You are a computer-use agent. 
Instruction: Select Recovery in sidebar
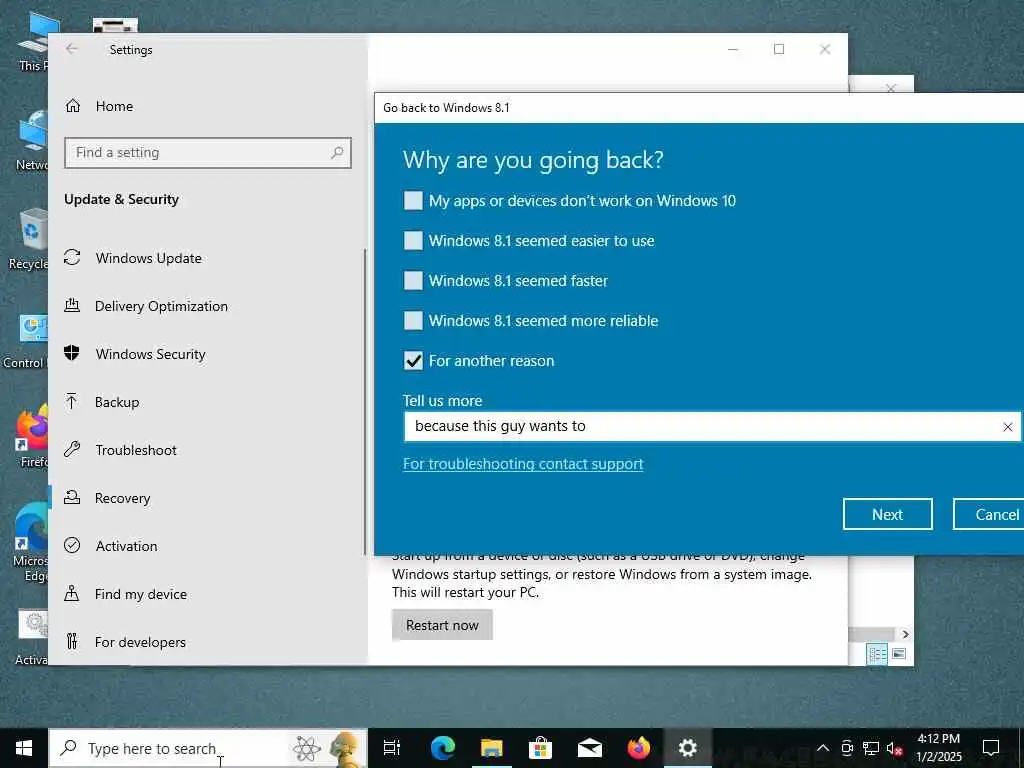coord(122,498)
